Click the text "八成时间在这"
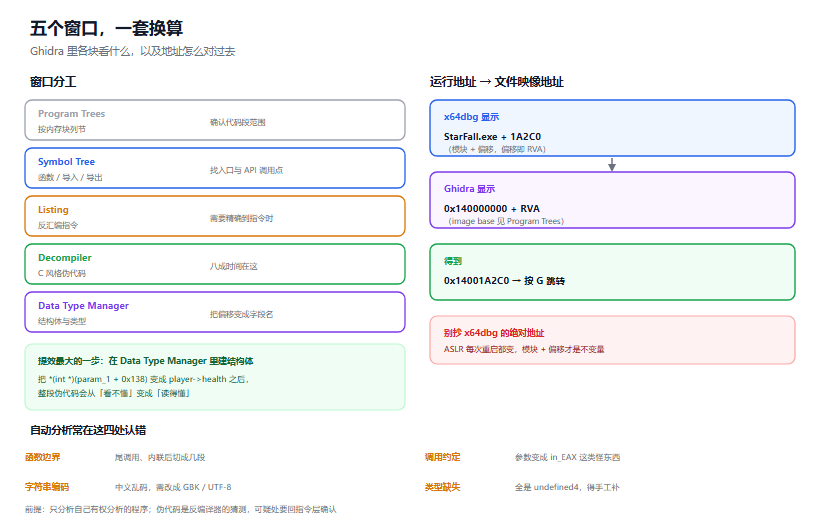Screen dimensions: 820x520 tap(233, 267)
